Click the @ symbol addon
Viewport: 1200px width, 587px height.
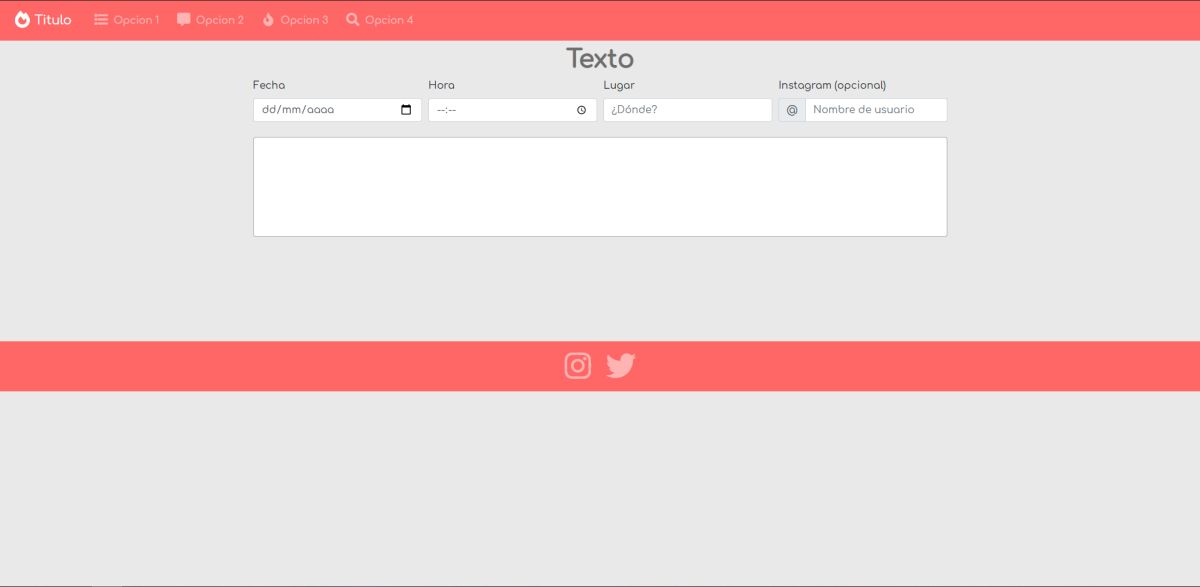point(792,110)
